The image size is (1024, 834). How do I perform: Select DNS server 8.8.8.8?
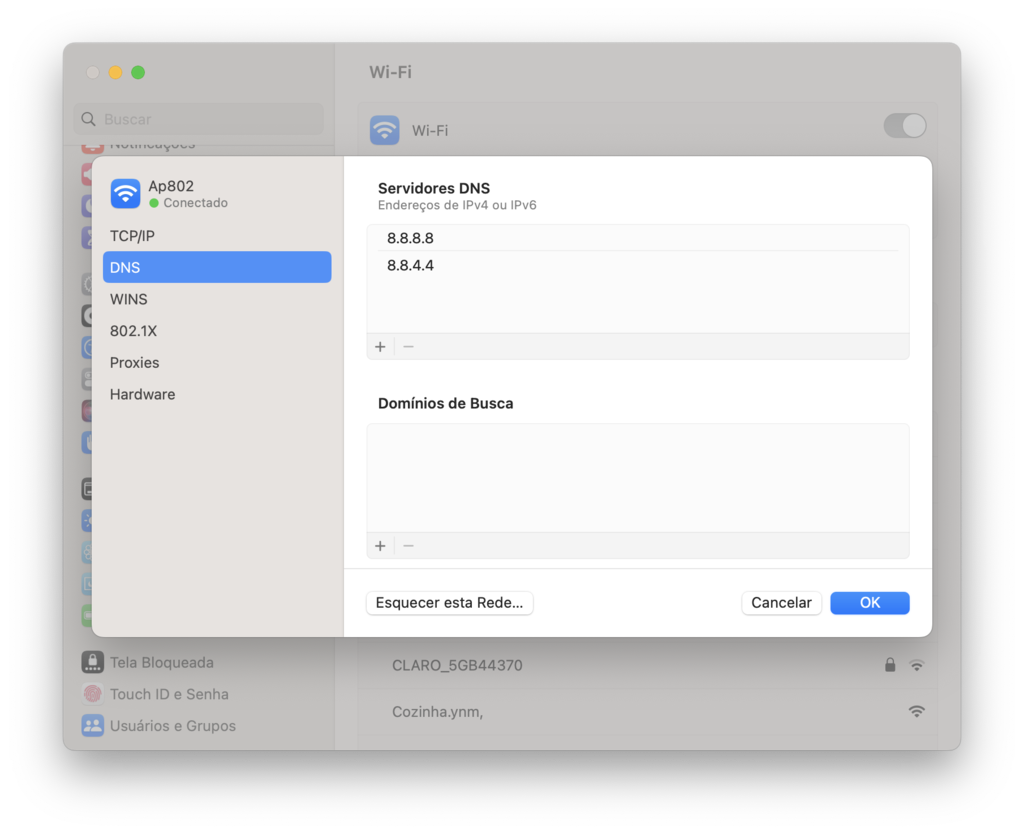(637, 238)
